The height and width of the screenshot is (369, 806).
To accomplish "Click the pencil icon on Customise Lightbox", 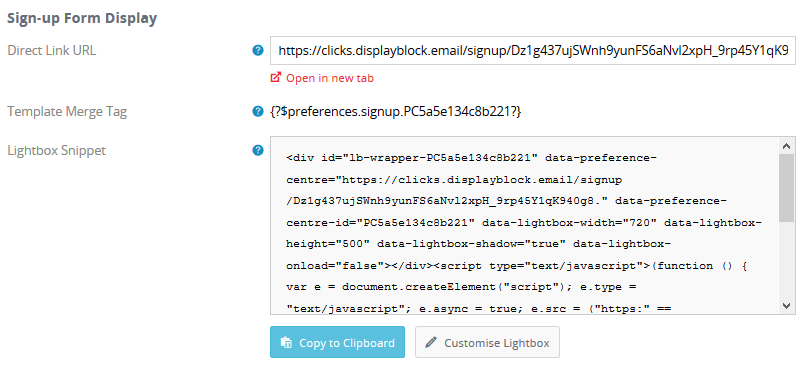I will (x=431, y=342).
